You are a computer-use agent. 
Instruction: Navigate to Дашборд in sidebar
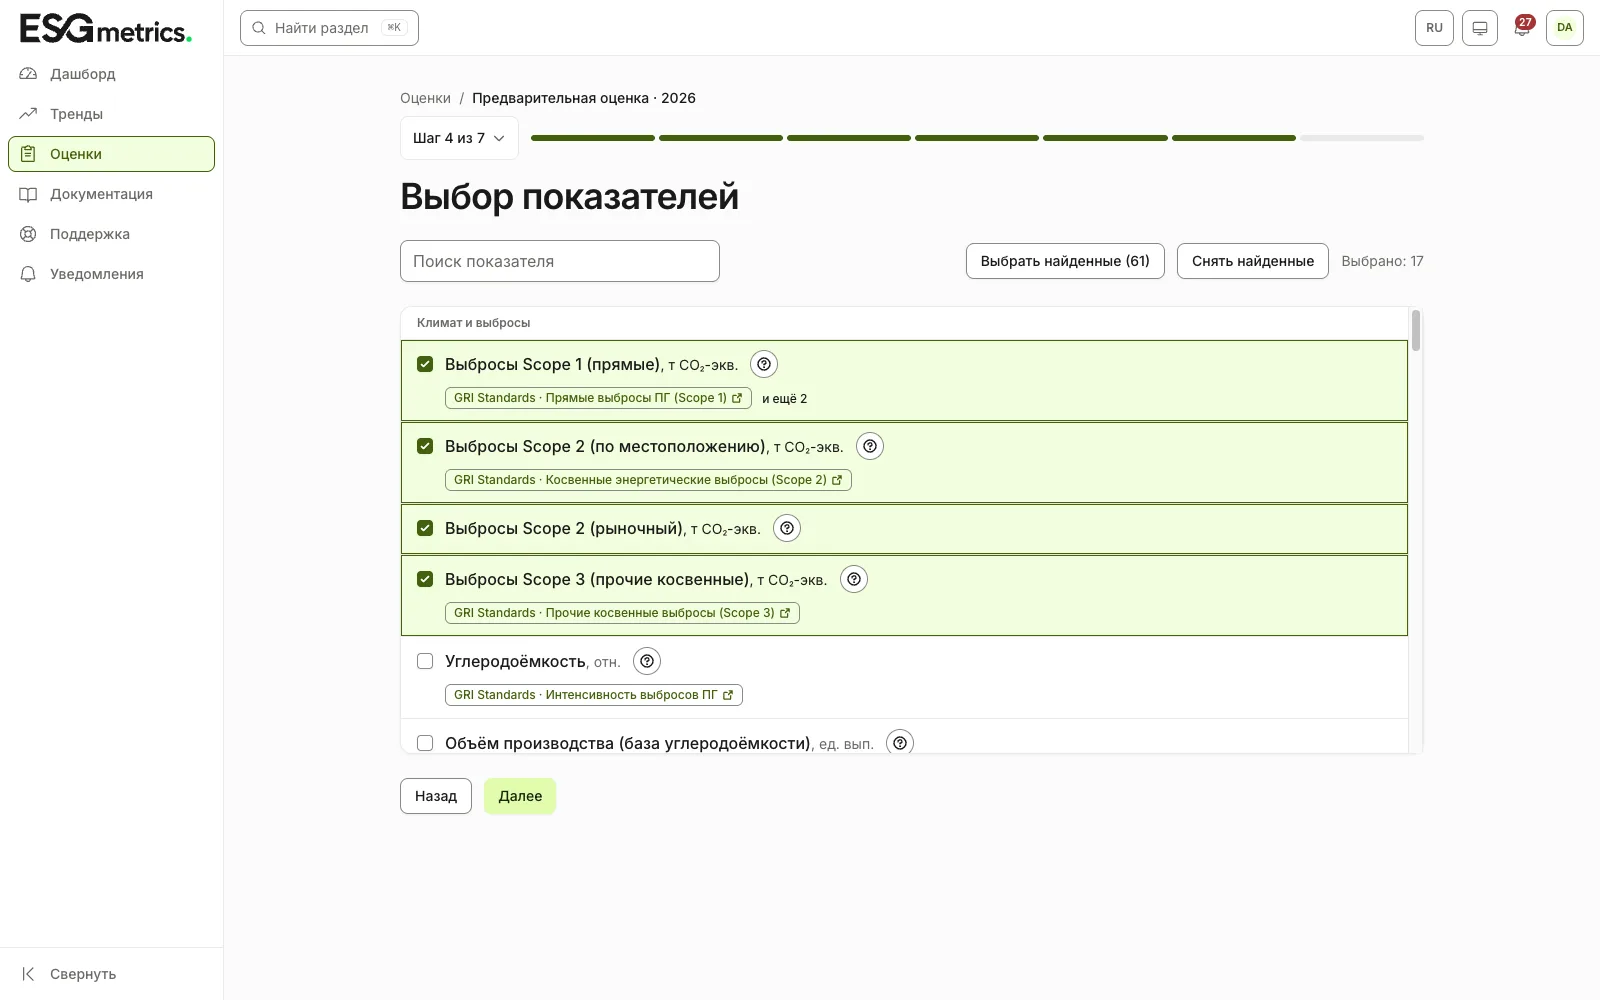coord(111,74)
